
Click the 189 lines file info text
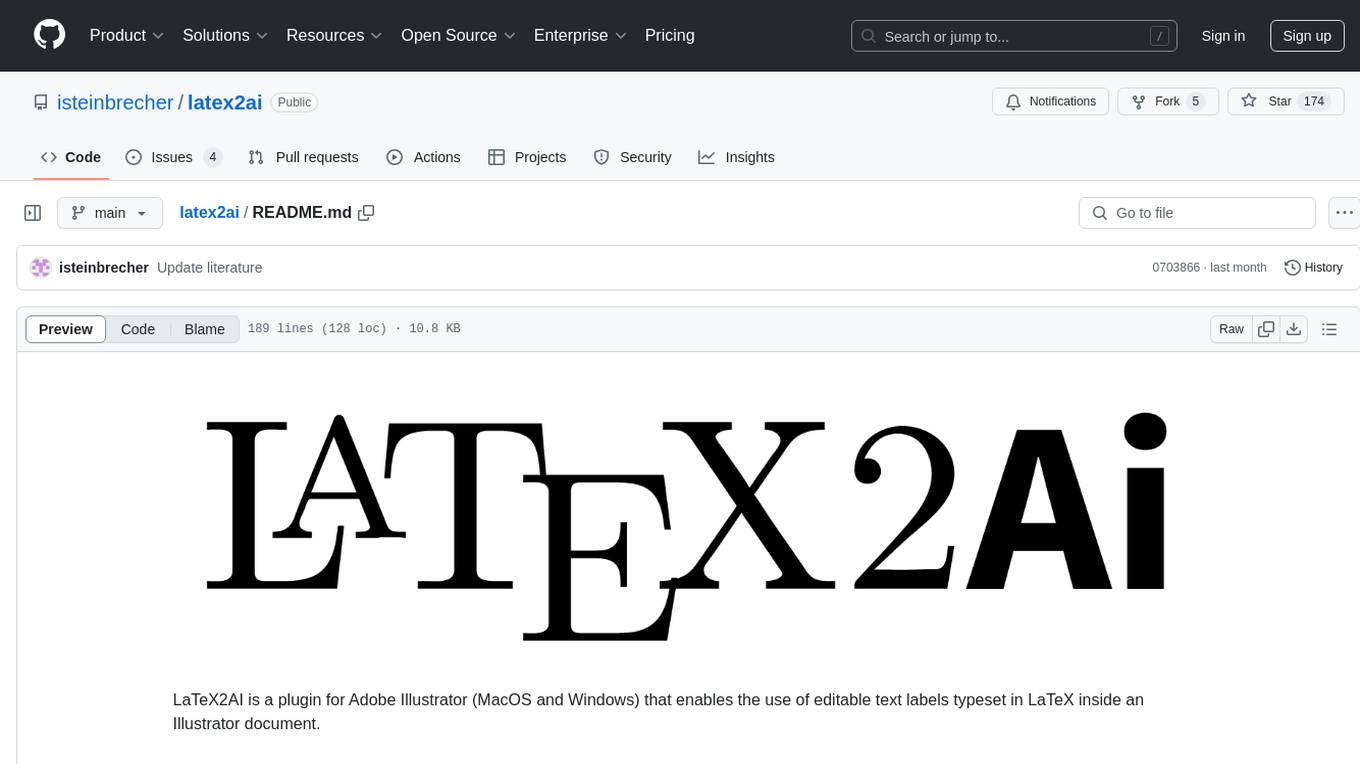[x=353, y=329]
